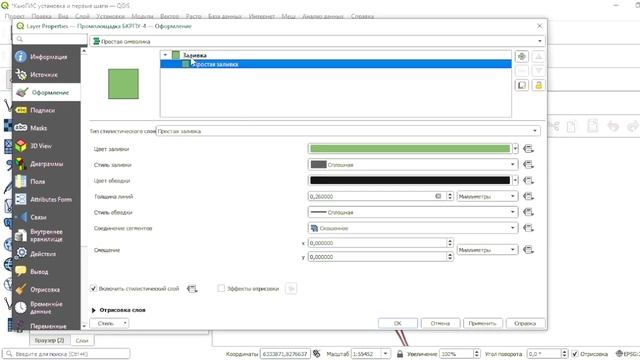
Task: Click the Отмена button
Action: [x=440, y=323]
